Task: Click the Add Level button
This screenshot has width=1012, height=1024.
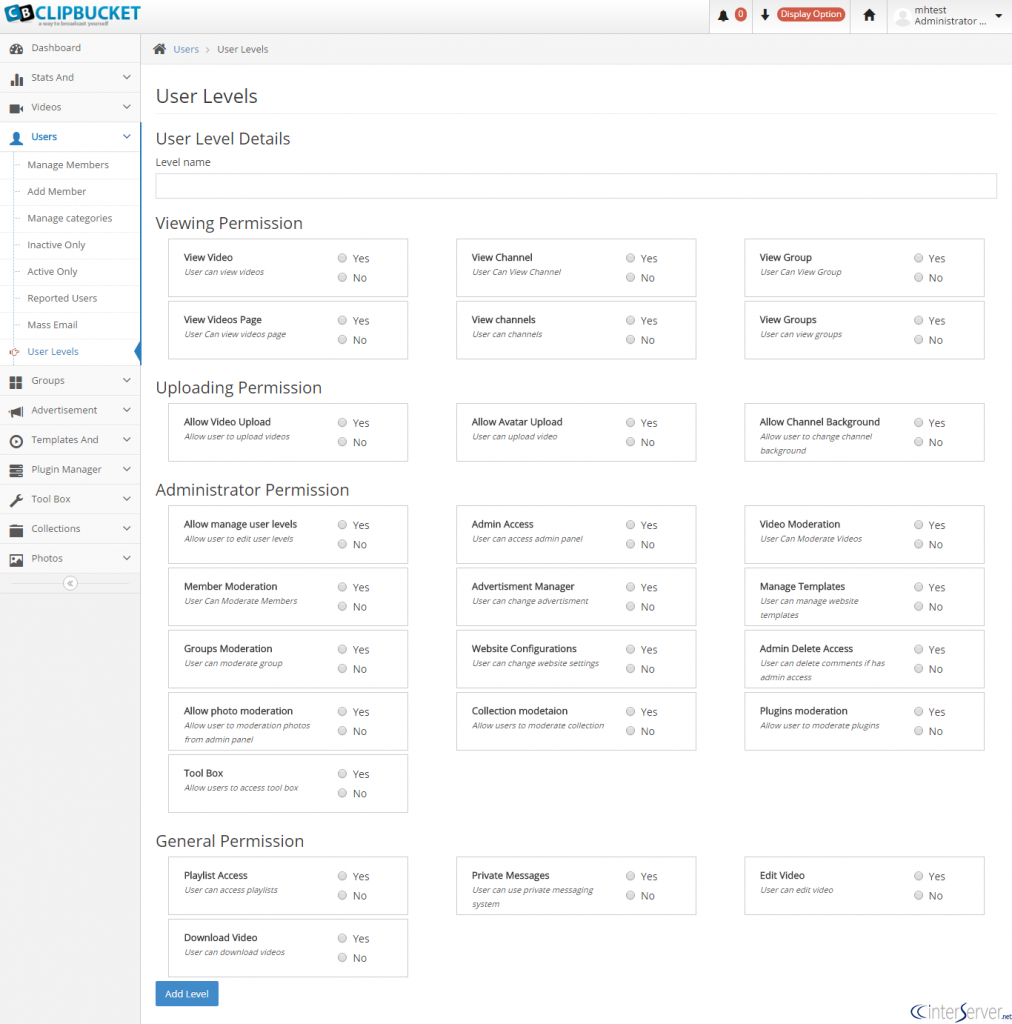Action: click(187, 993)
